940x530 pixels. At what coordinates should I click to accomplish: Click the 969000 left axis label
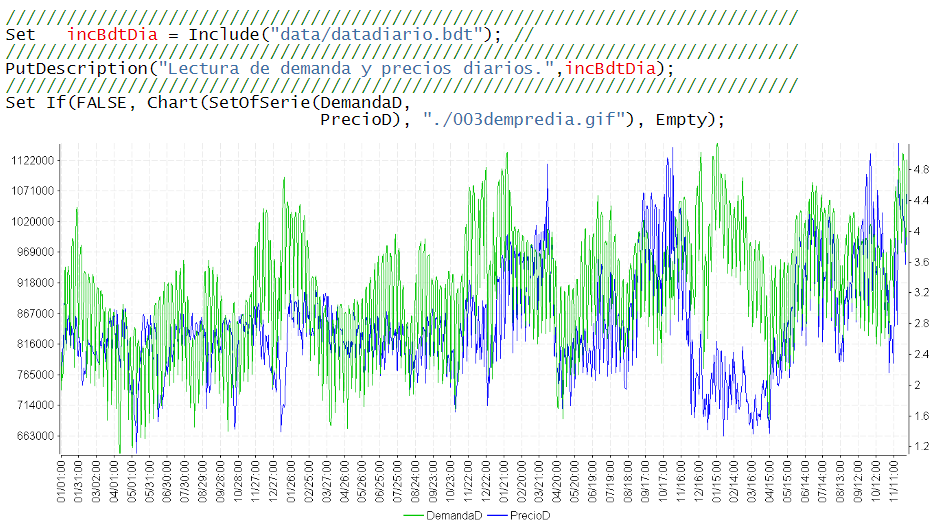(35, 252)
